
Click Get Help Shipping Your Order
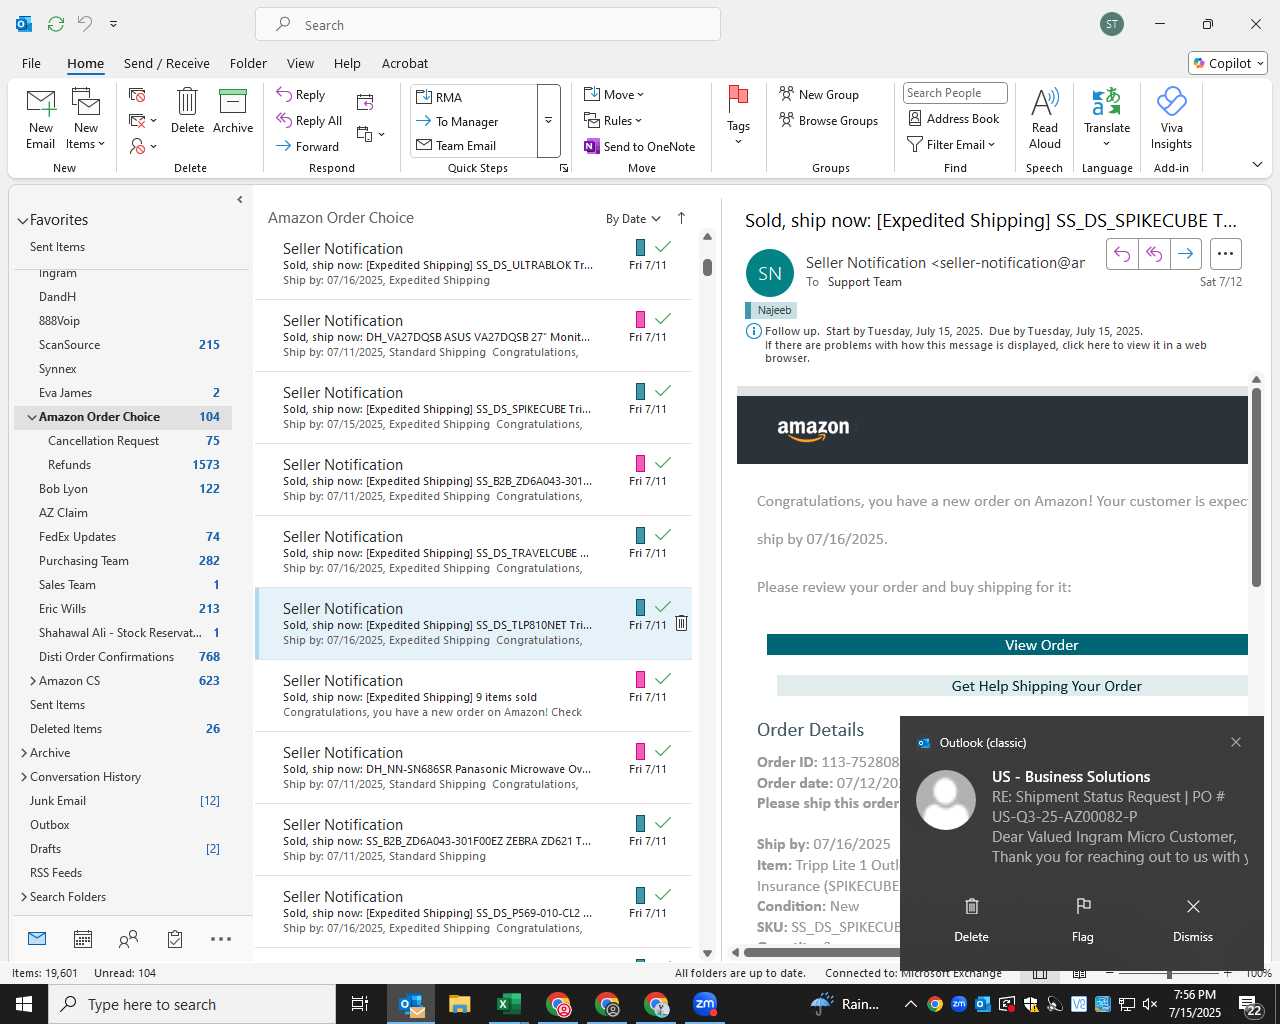(1012, 686)
